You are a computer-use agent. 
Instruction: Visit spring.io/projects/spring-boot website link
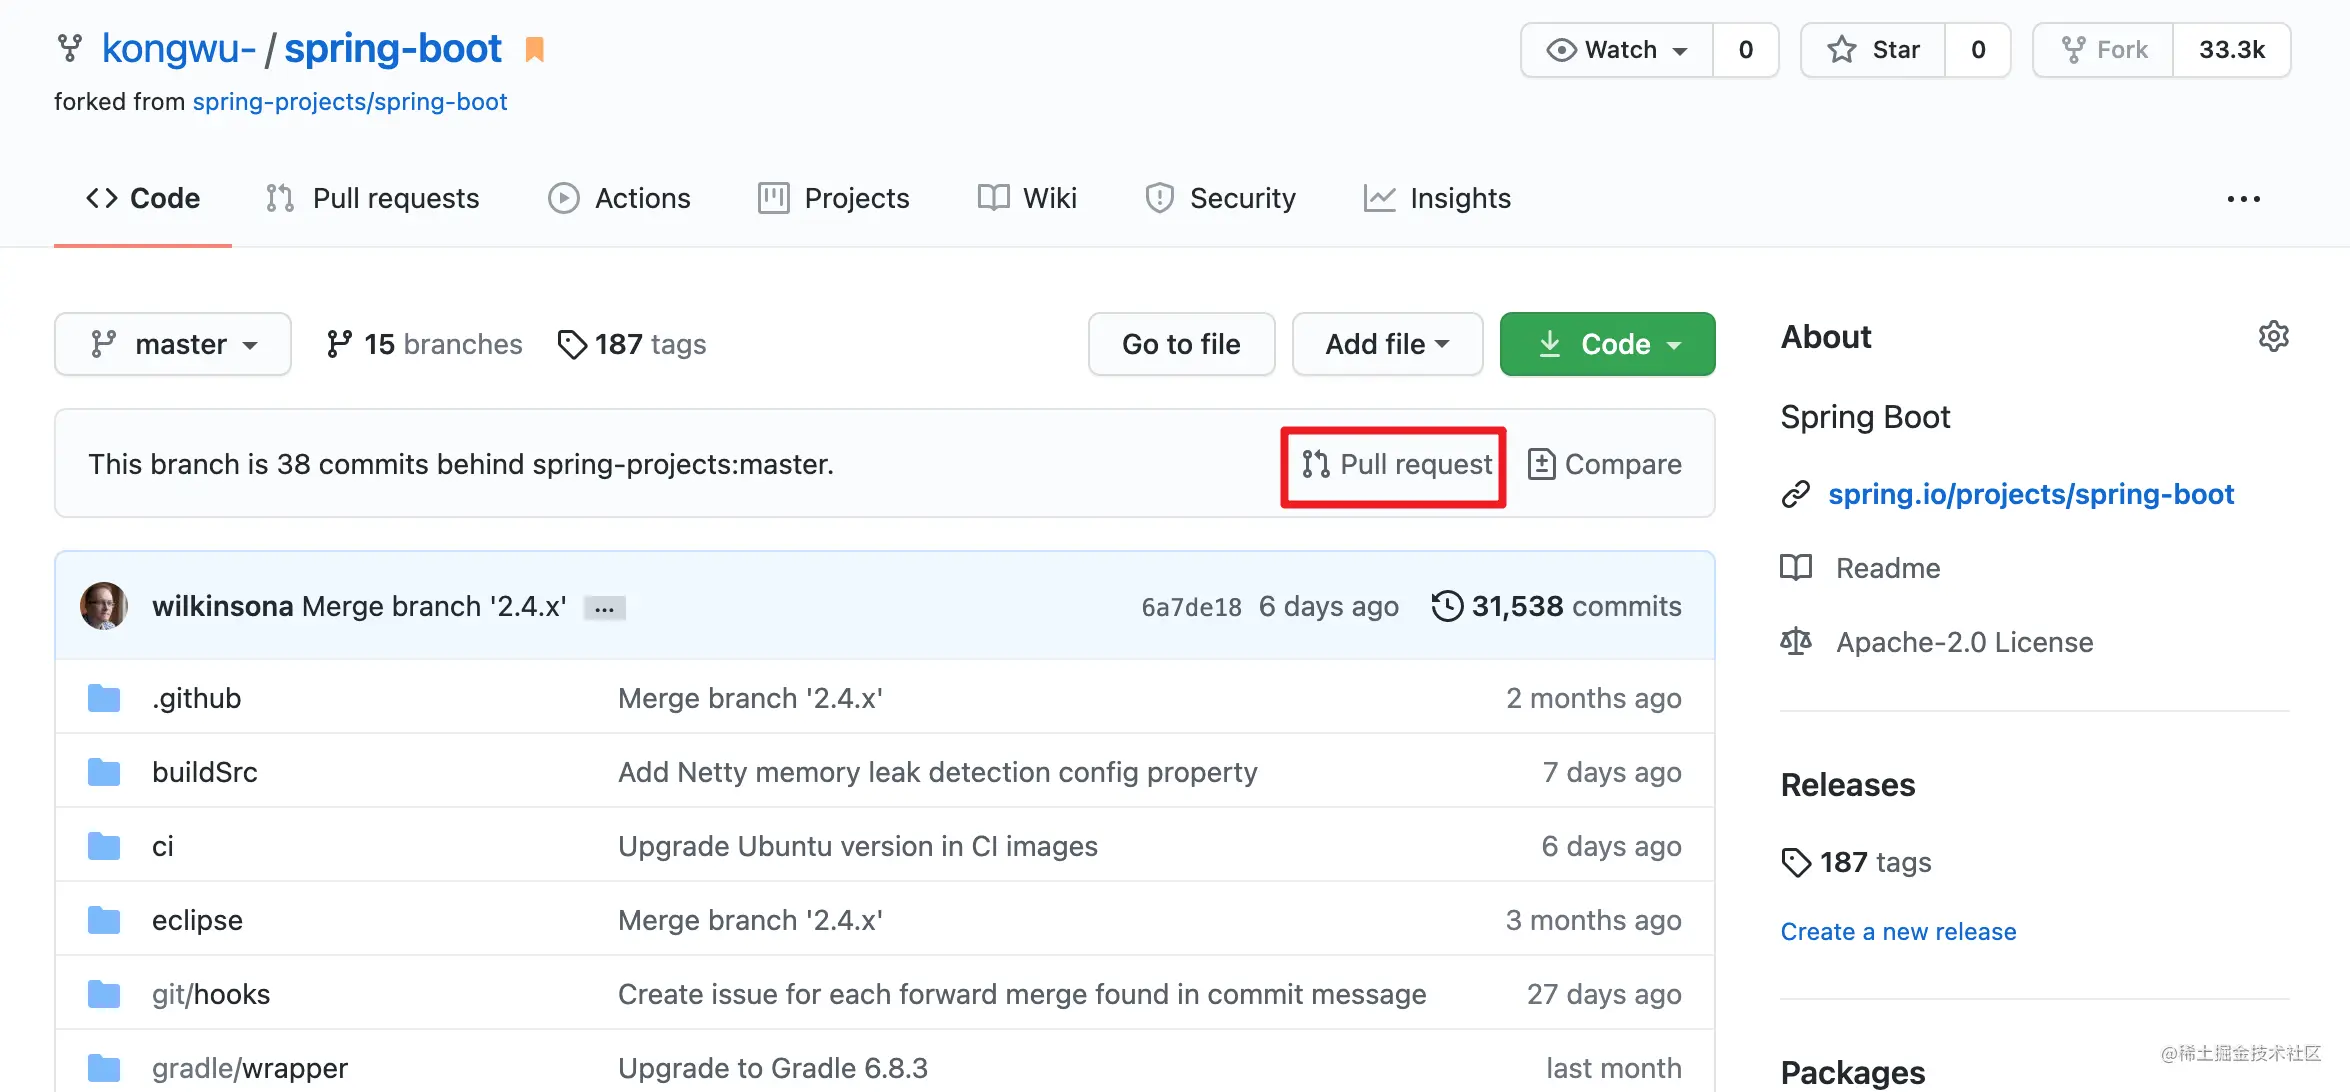click(2031, 494)
